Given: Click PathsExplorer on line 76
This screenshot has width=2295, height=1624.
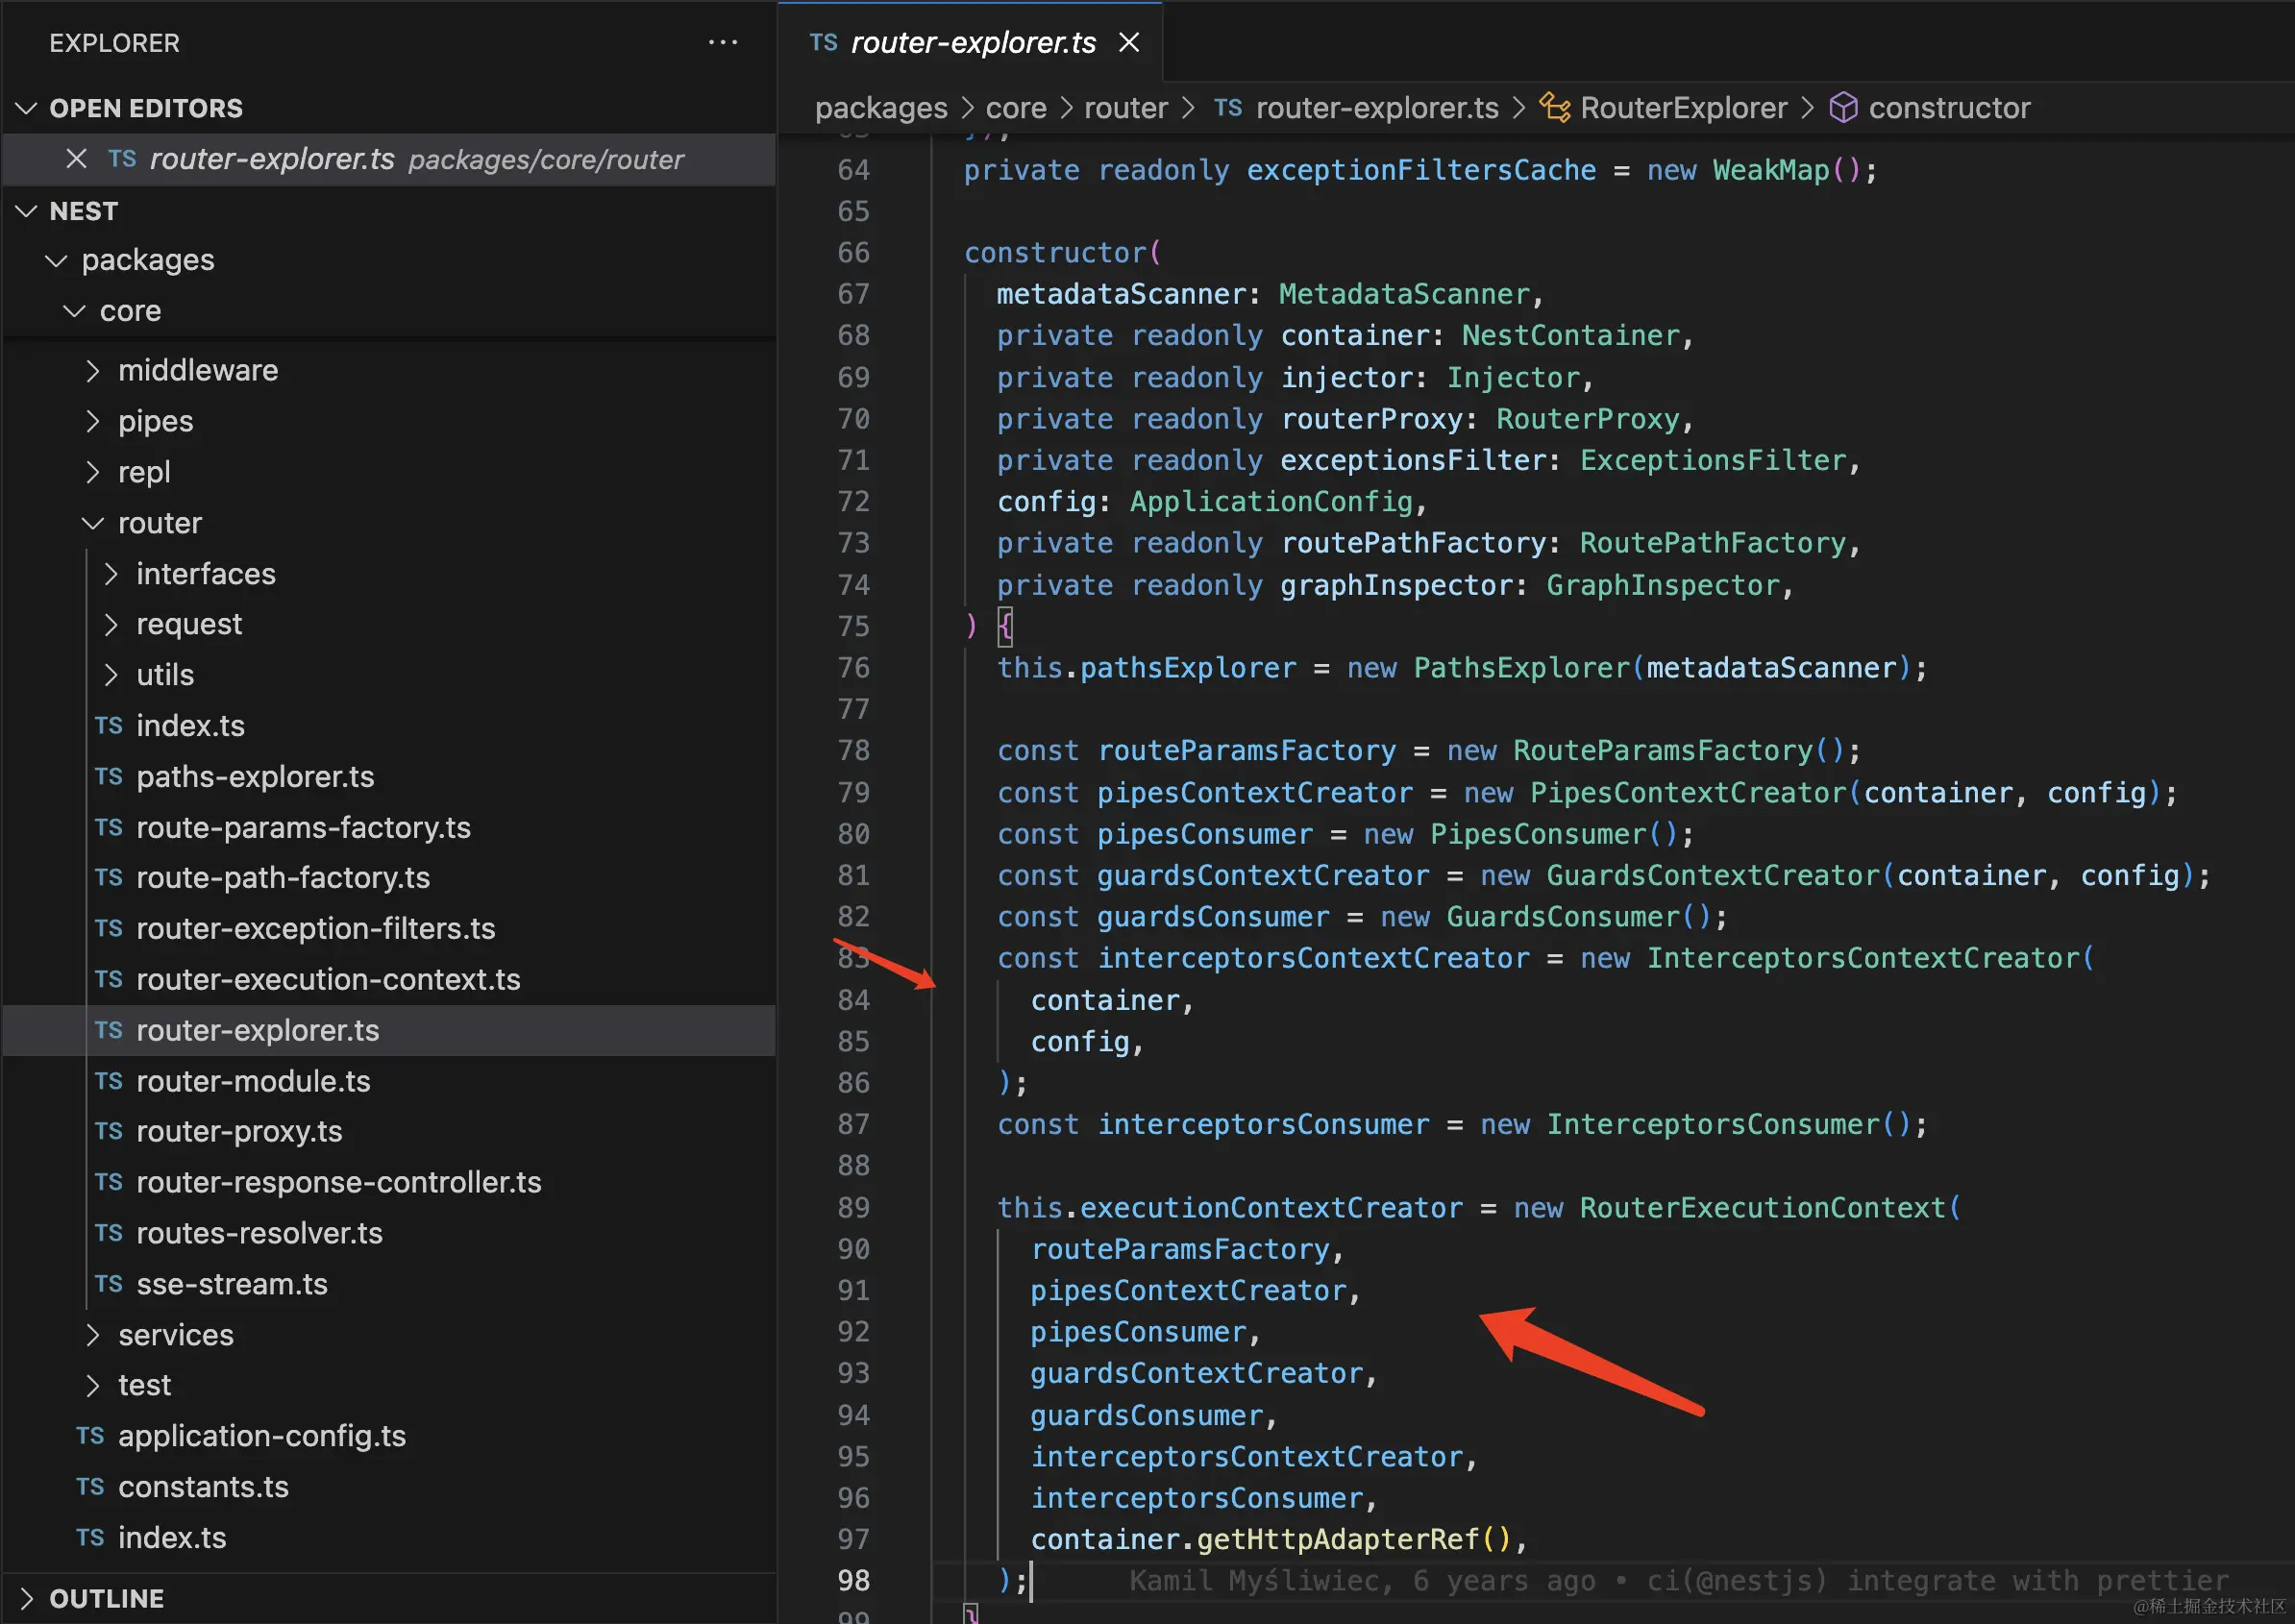Looking at the screenshot, I should point(1521,668).
